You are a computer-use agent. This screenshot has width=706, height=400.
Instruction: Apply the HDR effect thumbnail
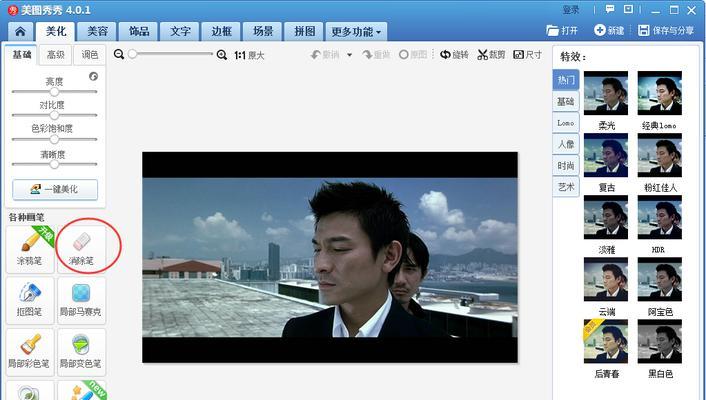click(660, 217)
